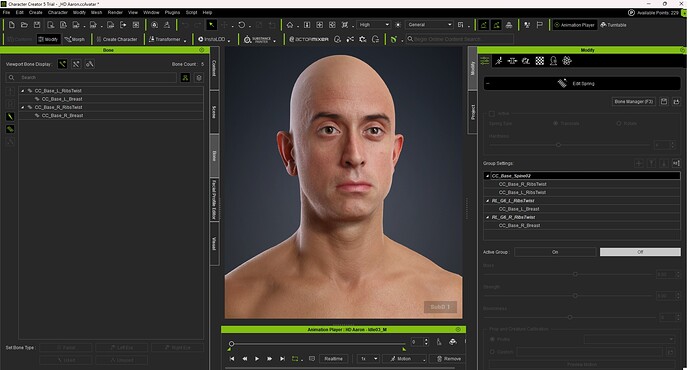The width and height of the screenshot is (690, 370).
Task: Select the active bone edit tool in sidebar
Action: click(11, 117)
